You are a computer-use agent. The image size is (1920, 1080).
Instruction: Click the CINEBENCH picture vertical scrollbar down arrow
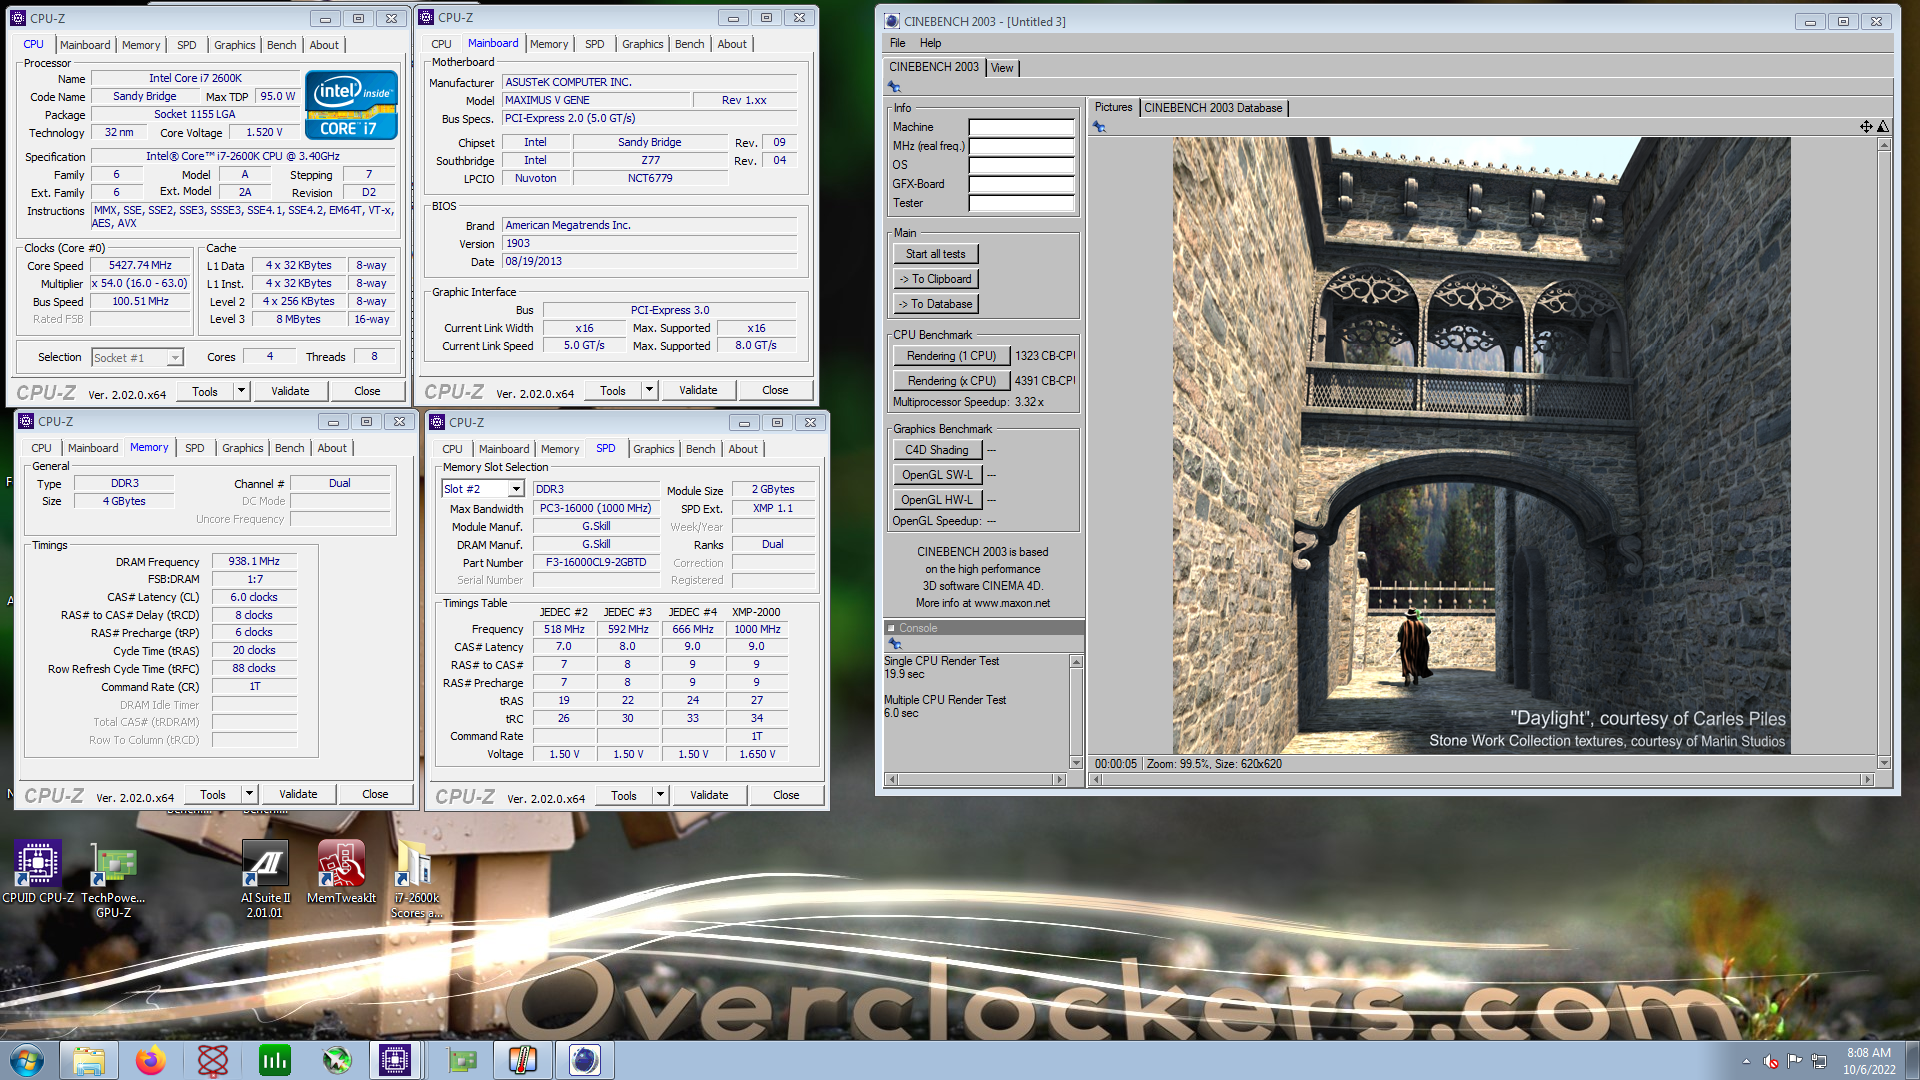(1884, 763)
